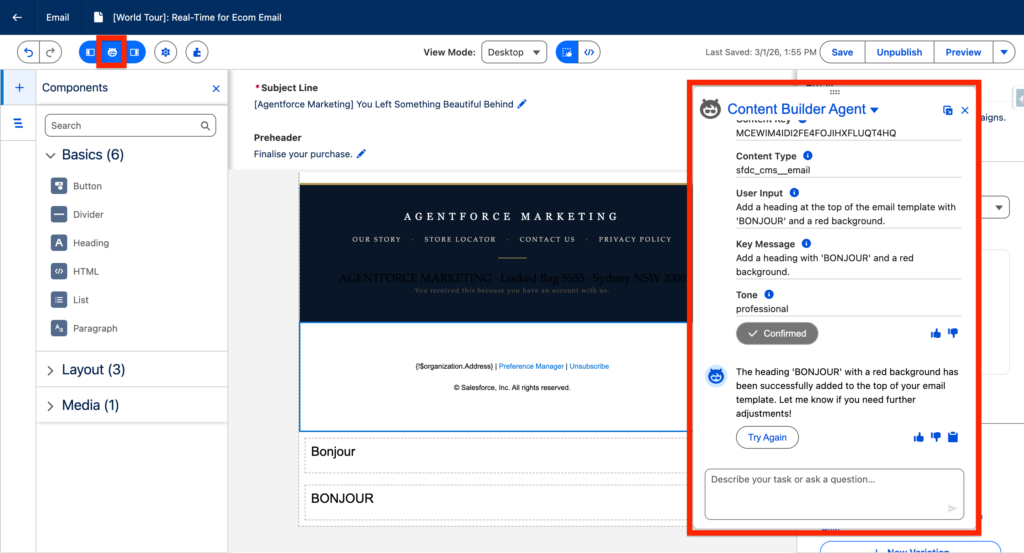Edit the subject line pencil icon
The height and width of the screenshot is (553, 1024).
(522, 104)
